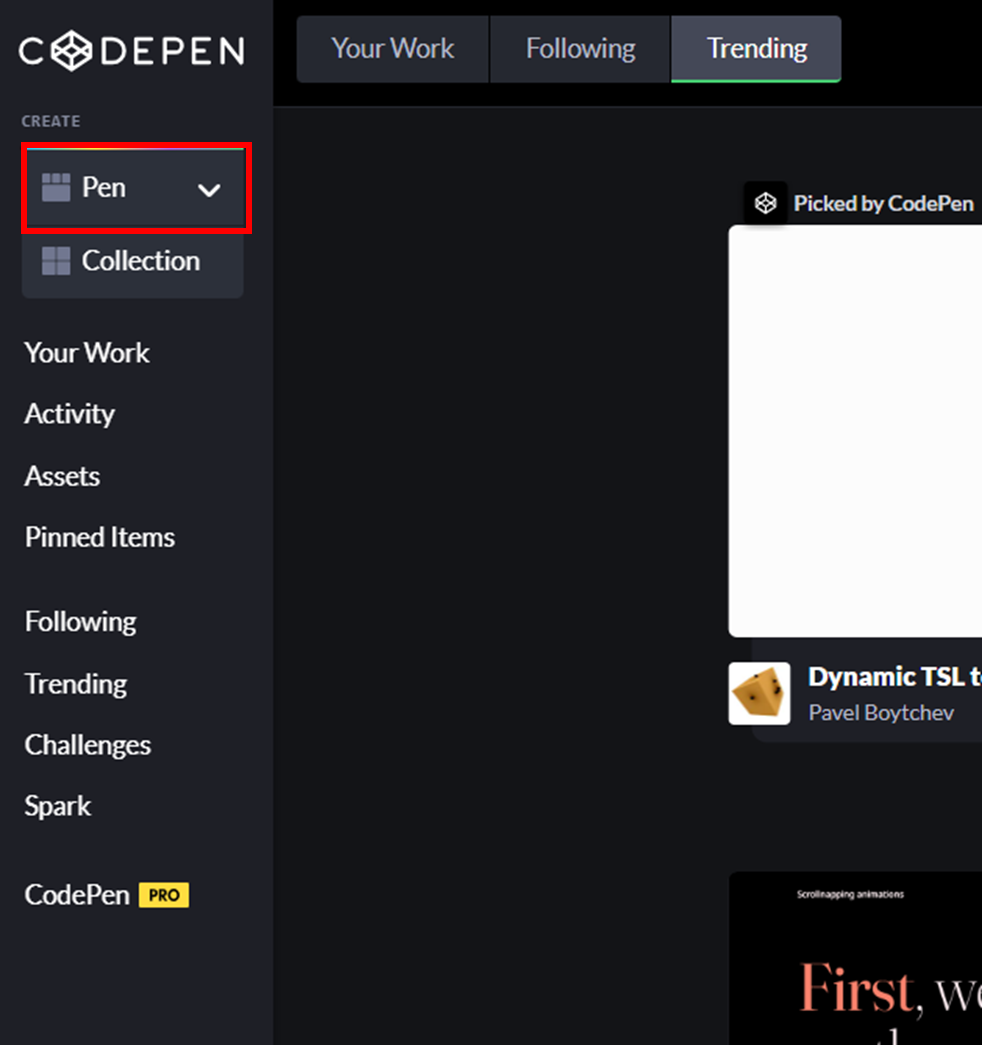Select the Trending tab
This screenshot has height=1045, width=982.
pyautogui.click(x=756, y=49)
